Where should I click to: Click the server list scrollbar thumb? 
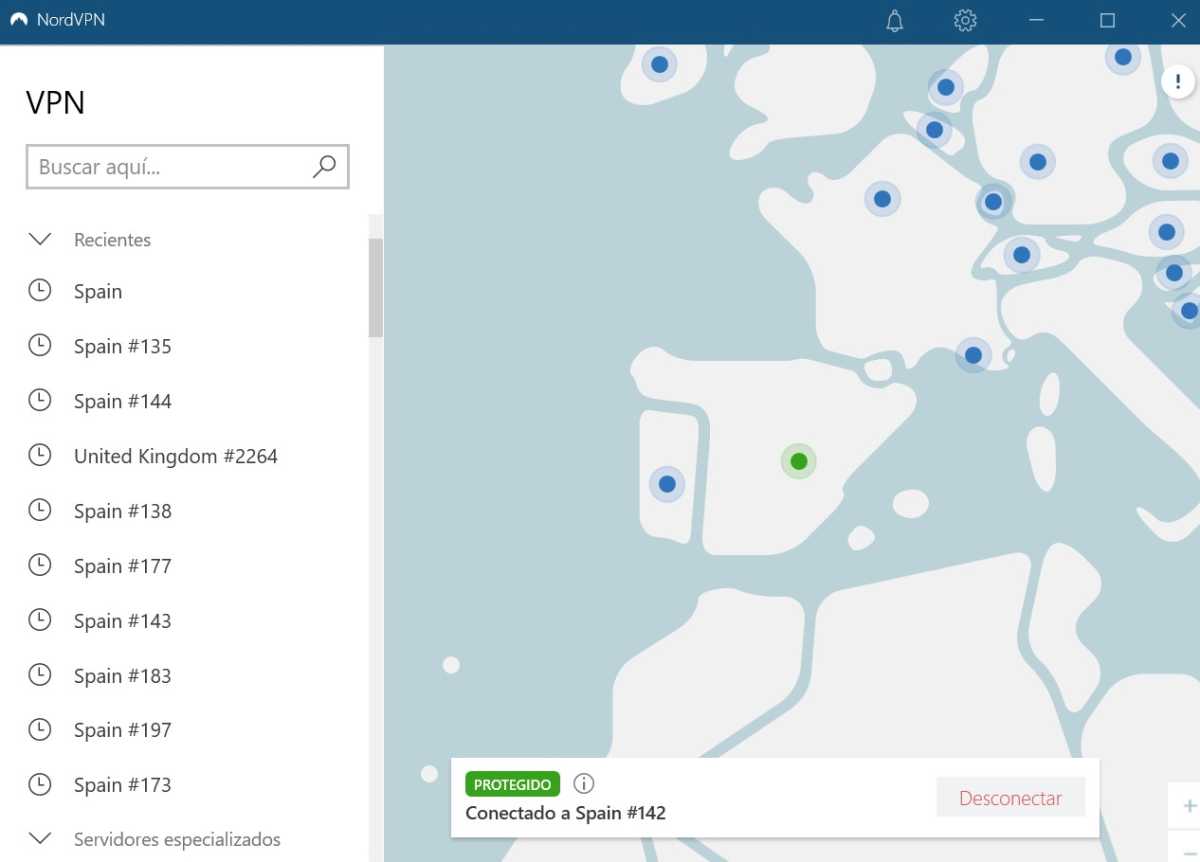point(376,288)
